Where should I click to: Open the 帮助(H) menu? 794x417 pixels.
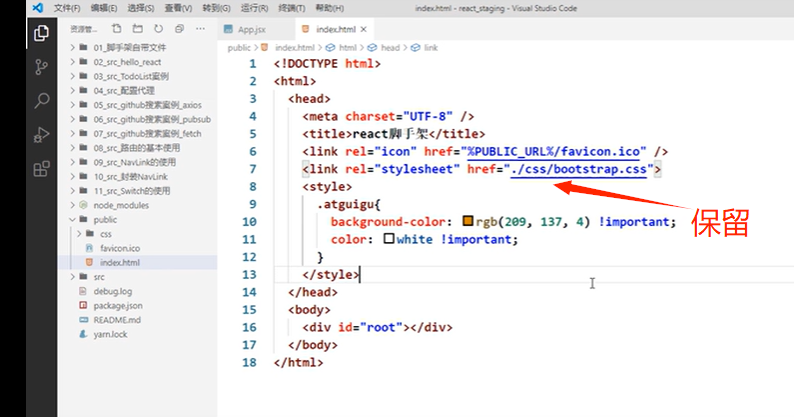click(x=330, y=8)
